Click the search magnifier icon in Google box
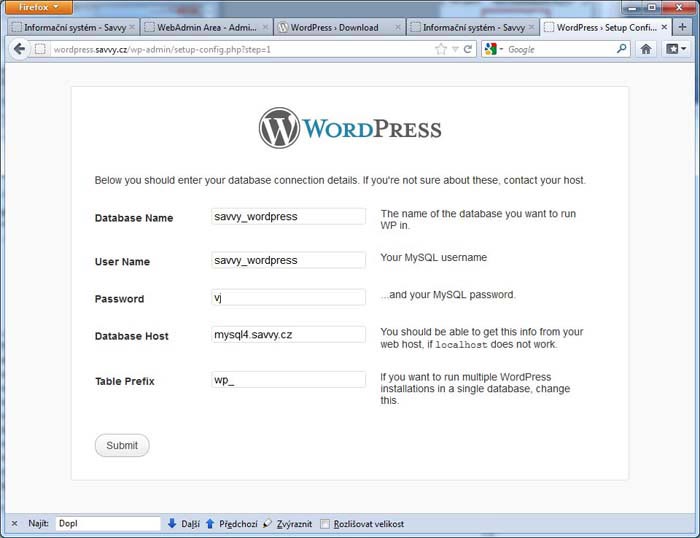The height and width of the screenshot is (538, 700). 621,49
